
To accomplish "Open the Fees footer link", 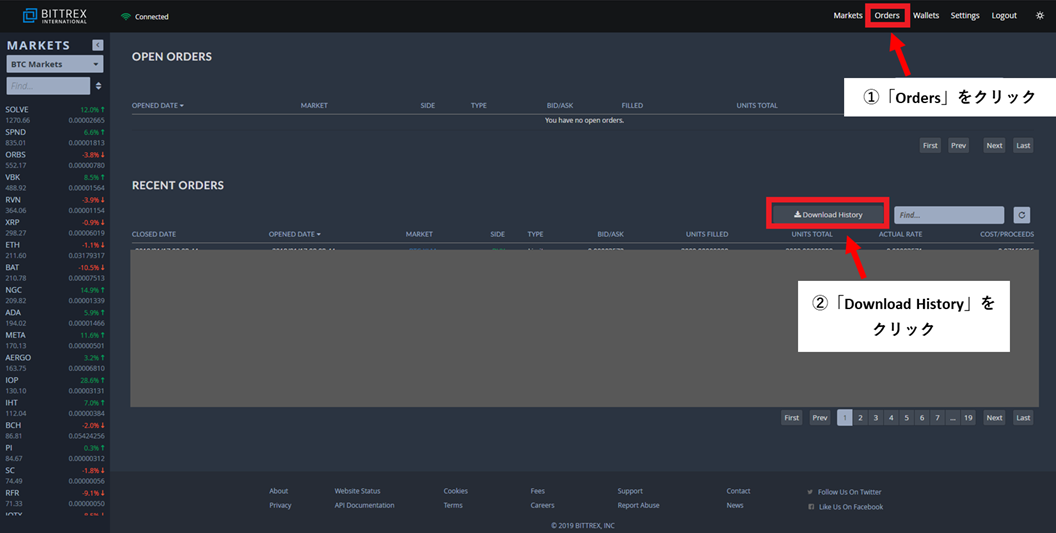I will (x=537, y=491).
